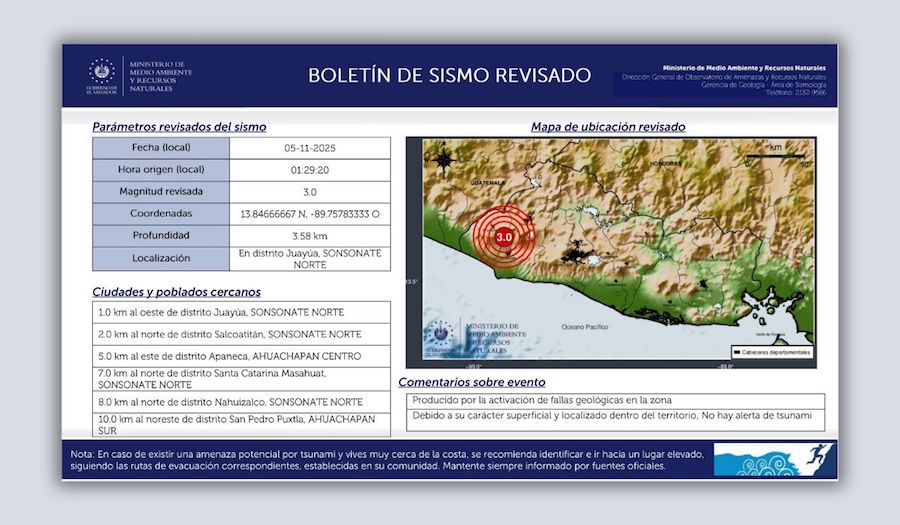Click the Apaneca, AHUACHAPAN CENTRO row
Viewport: 900px width, 525px height.
(x=242, y=356)
